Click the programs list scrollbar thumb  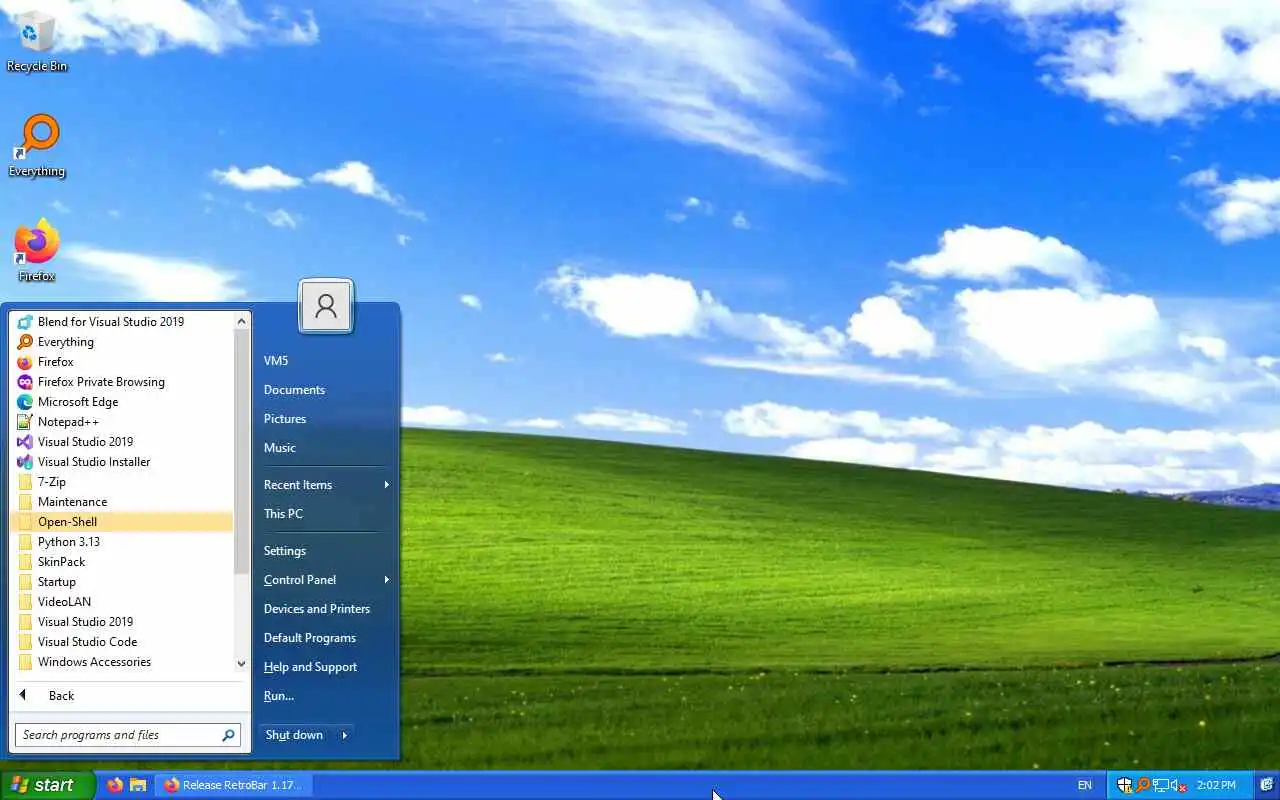[x=241, y=452]
